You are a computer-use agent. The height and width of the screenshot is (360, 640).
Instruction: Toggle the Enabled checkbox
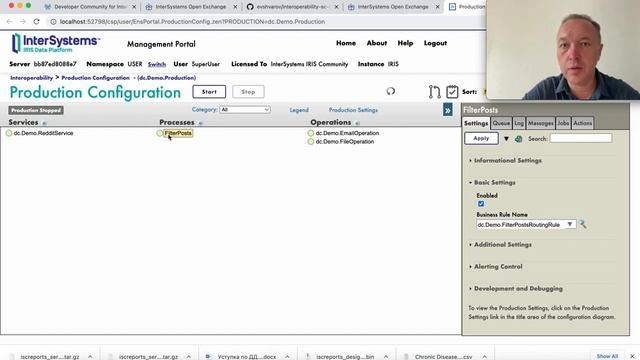click(x=481, y=204)
